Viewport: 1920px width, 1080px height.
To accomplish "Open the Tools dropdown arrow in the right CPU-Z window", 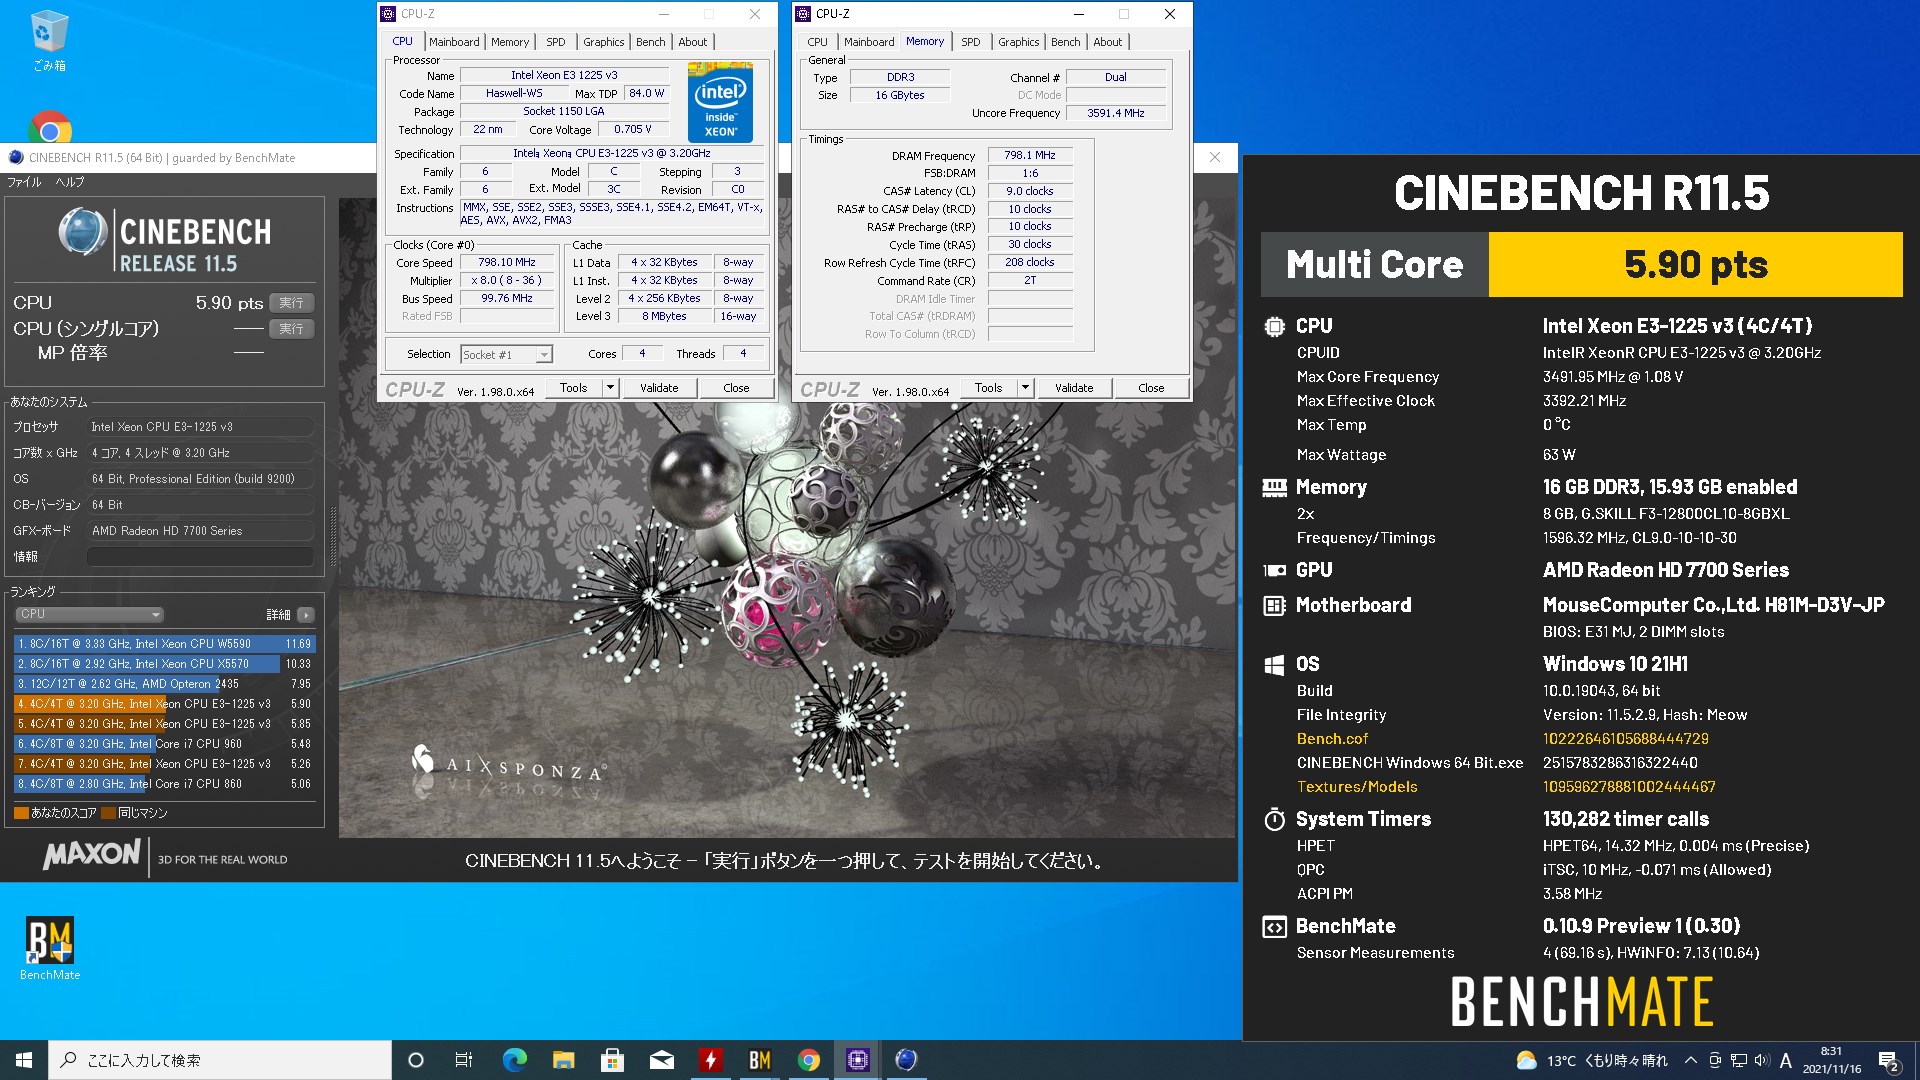I will 1025,388.
